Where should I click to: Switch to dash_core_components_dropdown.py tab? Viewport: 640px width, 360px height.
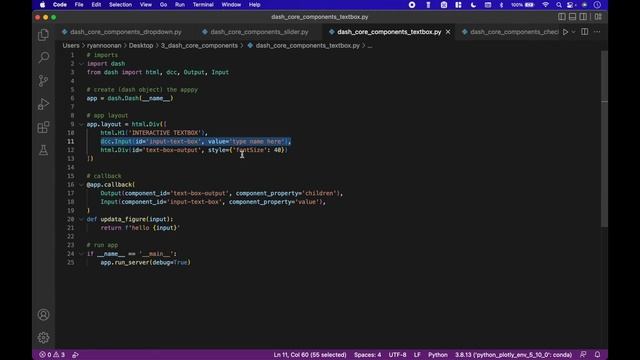[x=122, y=32]
